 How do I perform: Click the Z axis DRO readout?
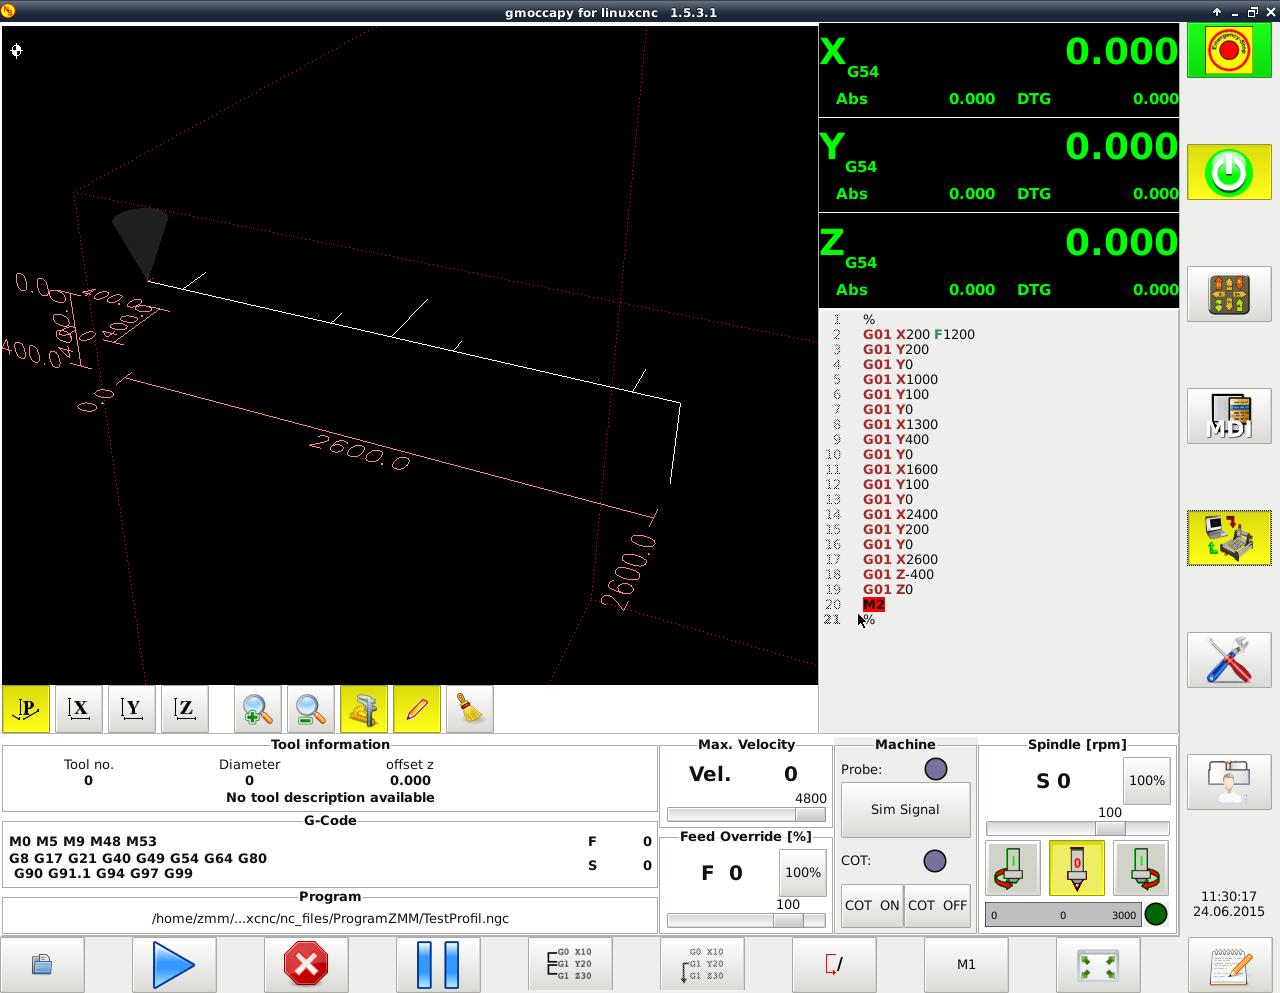999,260
